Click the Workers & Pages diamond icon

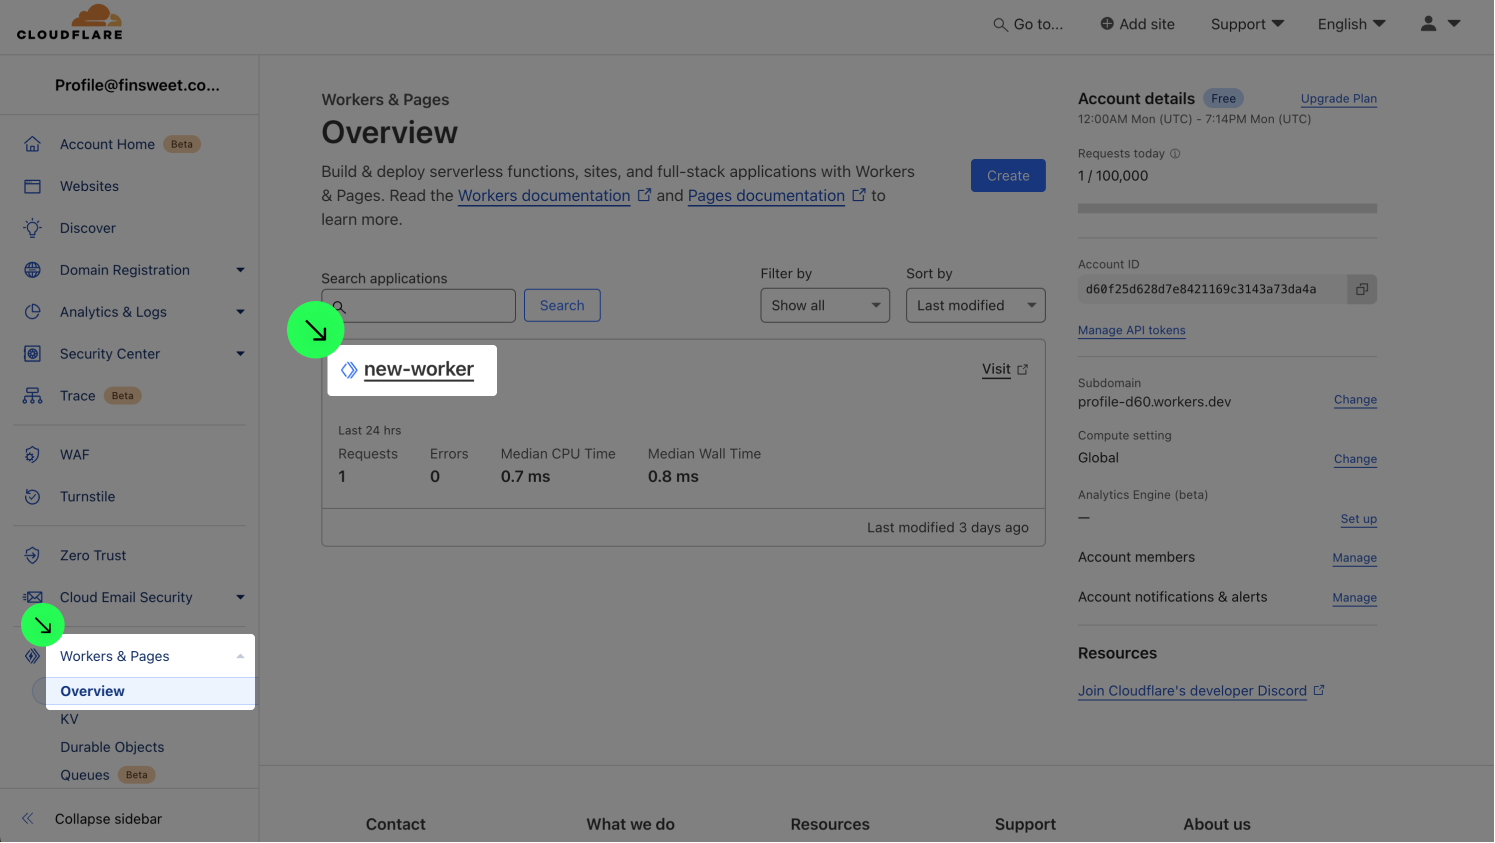(32, 656)
